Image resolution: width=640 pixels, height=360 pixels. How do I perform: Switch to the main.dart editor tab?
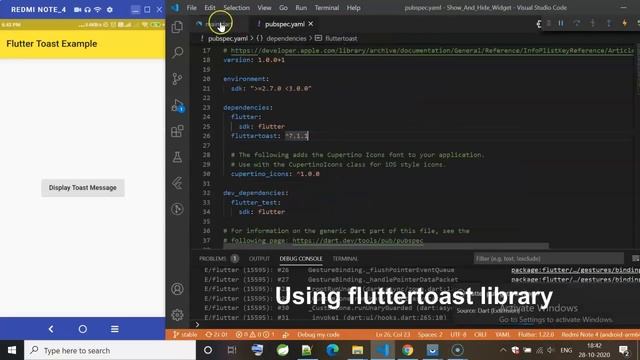(x=220, y=24)
